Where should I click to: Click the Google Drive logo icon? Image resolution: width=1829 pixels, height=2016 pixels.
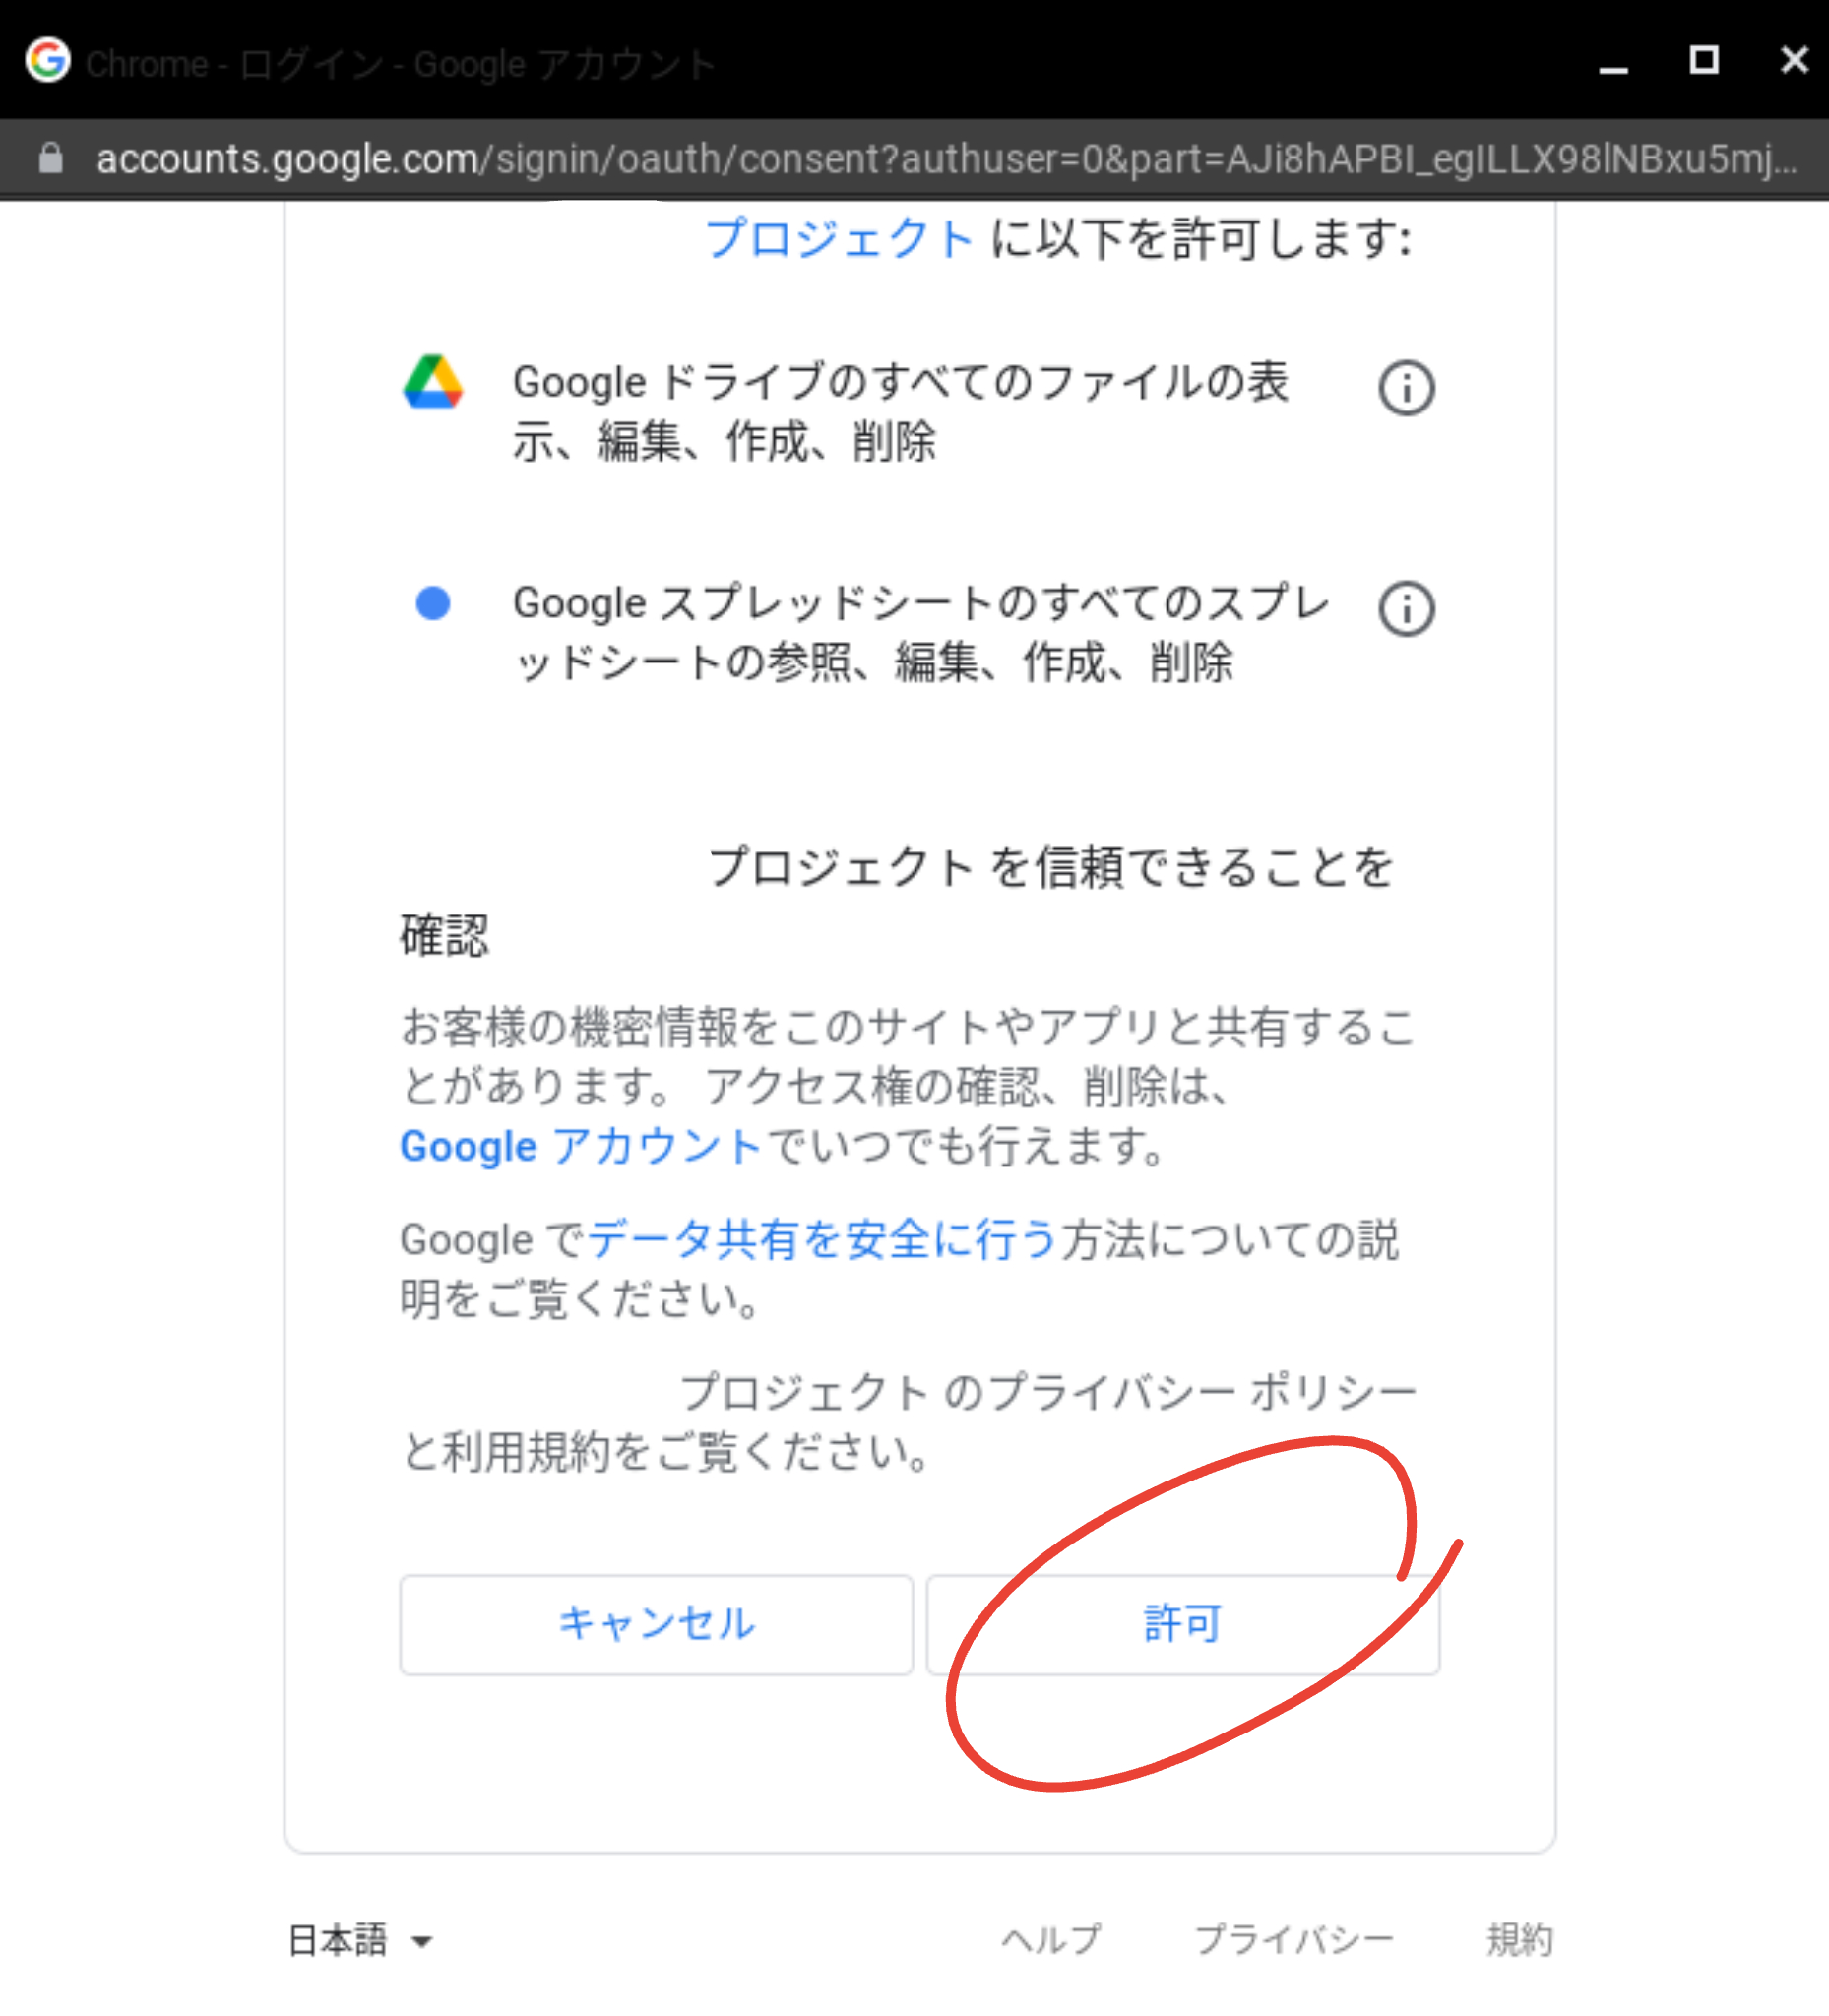433,382
